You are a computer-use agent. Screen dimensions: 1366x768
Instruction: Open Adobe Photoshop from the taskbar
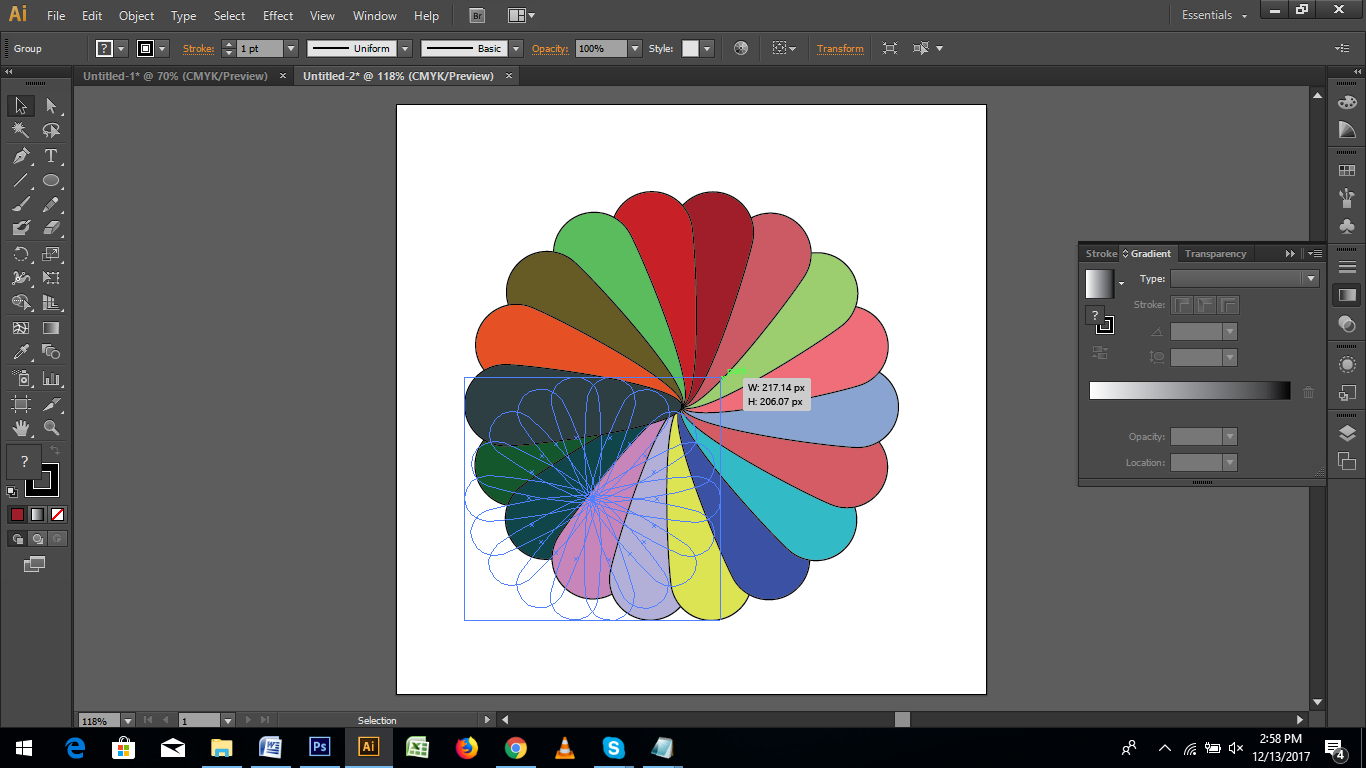coord(320,748)
